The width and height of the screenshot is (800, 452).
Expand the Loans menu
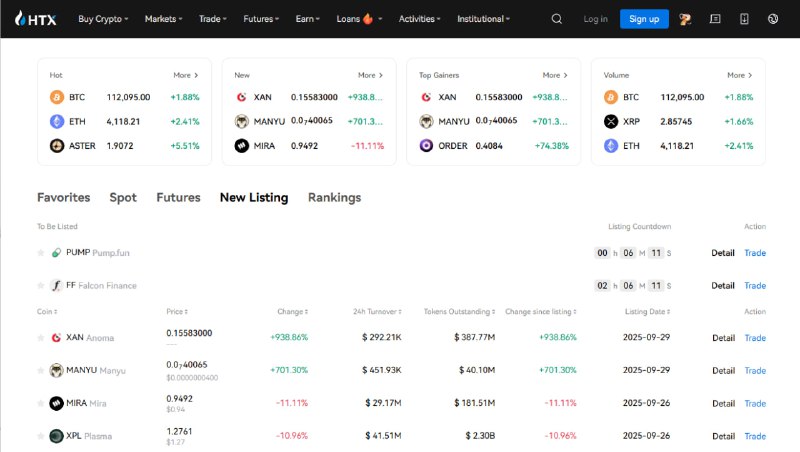point(359,19)
